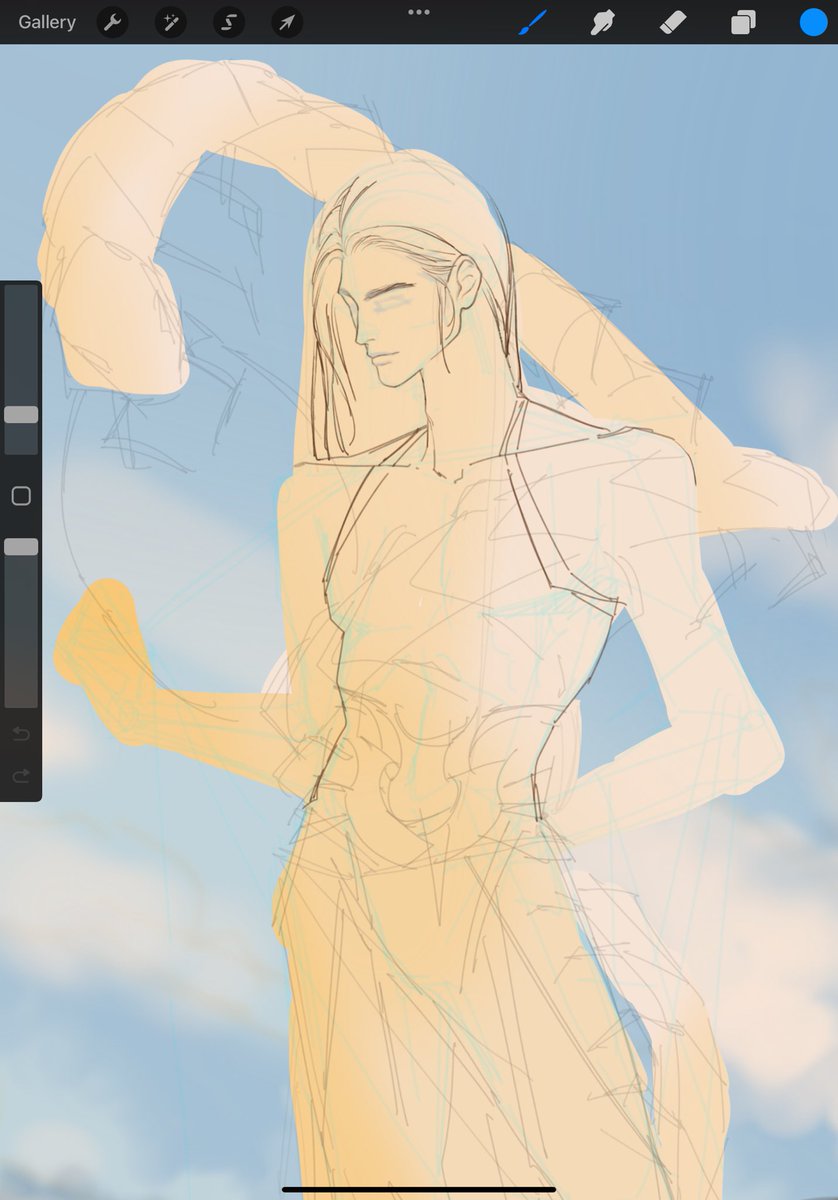The width and height of the screenshot is (838, 1200).
Task: Undo the last stroke
Action: click(21, 734)
